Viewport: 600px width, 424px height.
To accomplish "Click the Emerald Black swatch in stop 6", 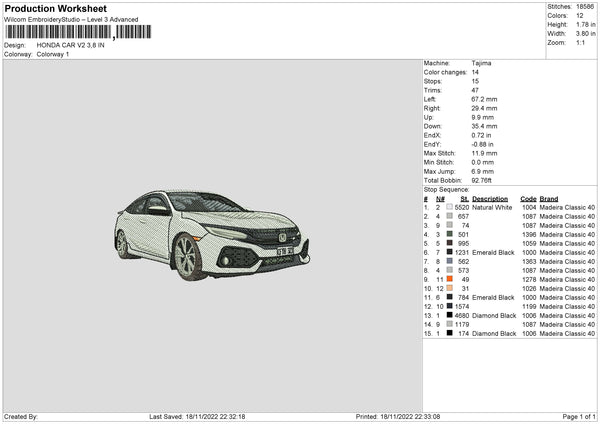I will (x=450, y=252).
